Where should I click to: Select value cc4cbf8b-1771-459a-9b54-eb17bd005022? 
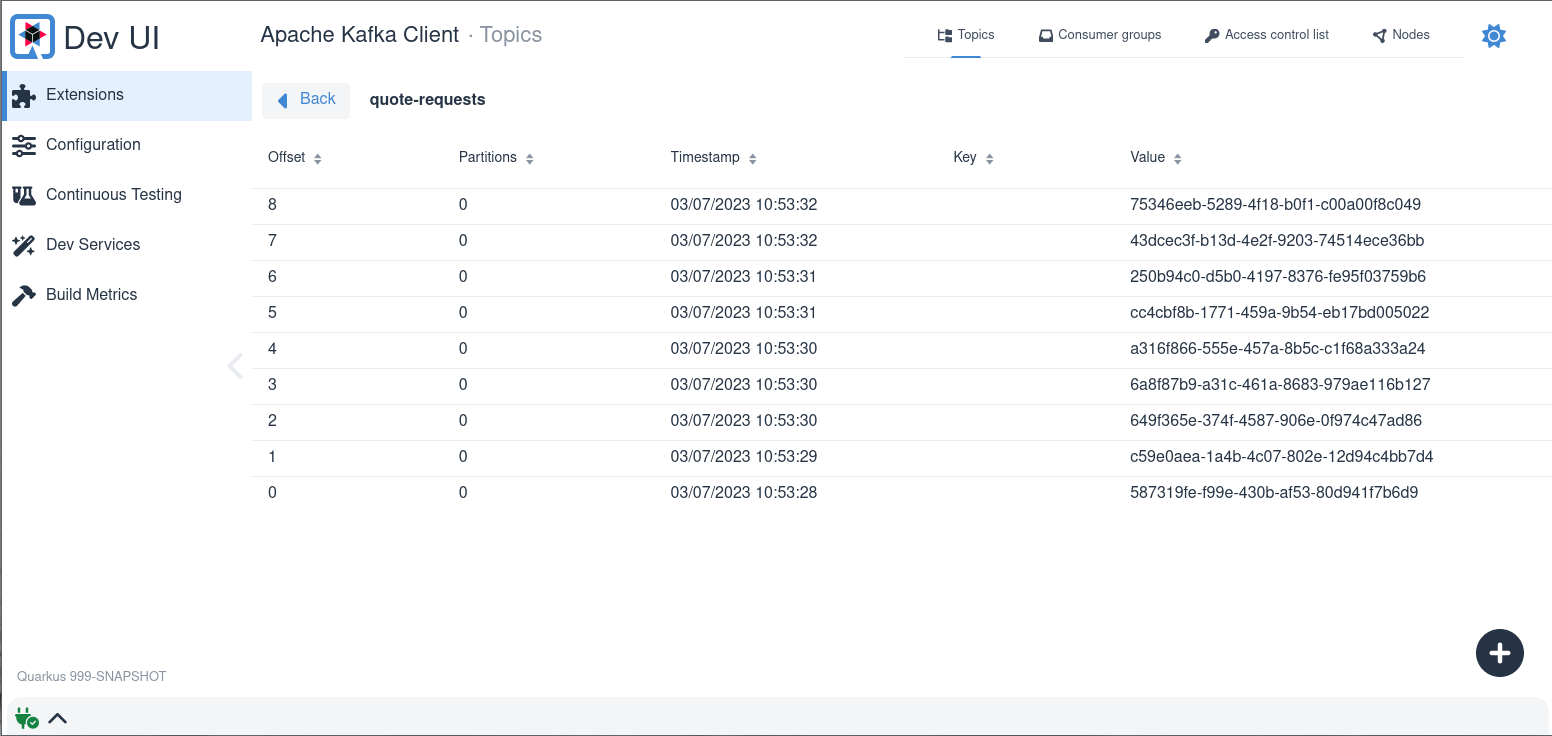point(1279,313)
